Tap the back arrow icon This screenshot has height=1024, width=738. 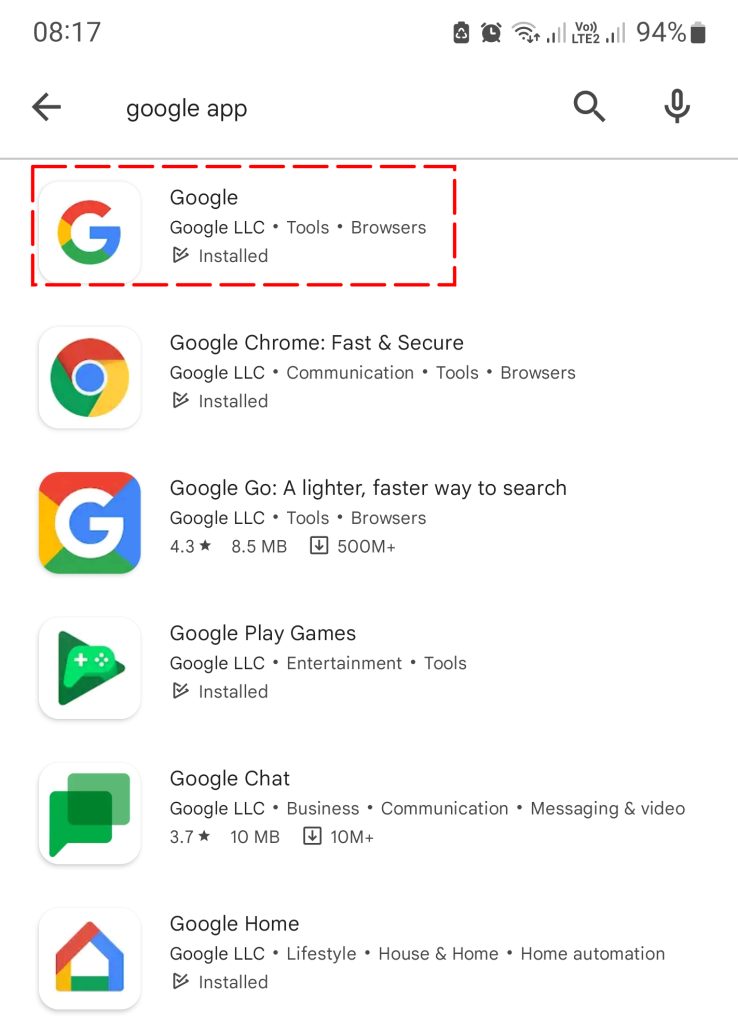46,107
